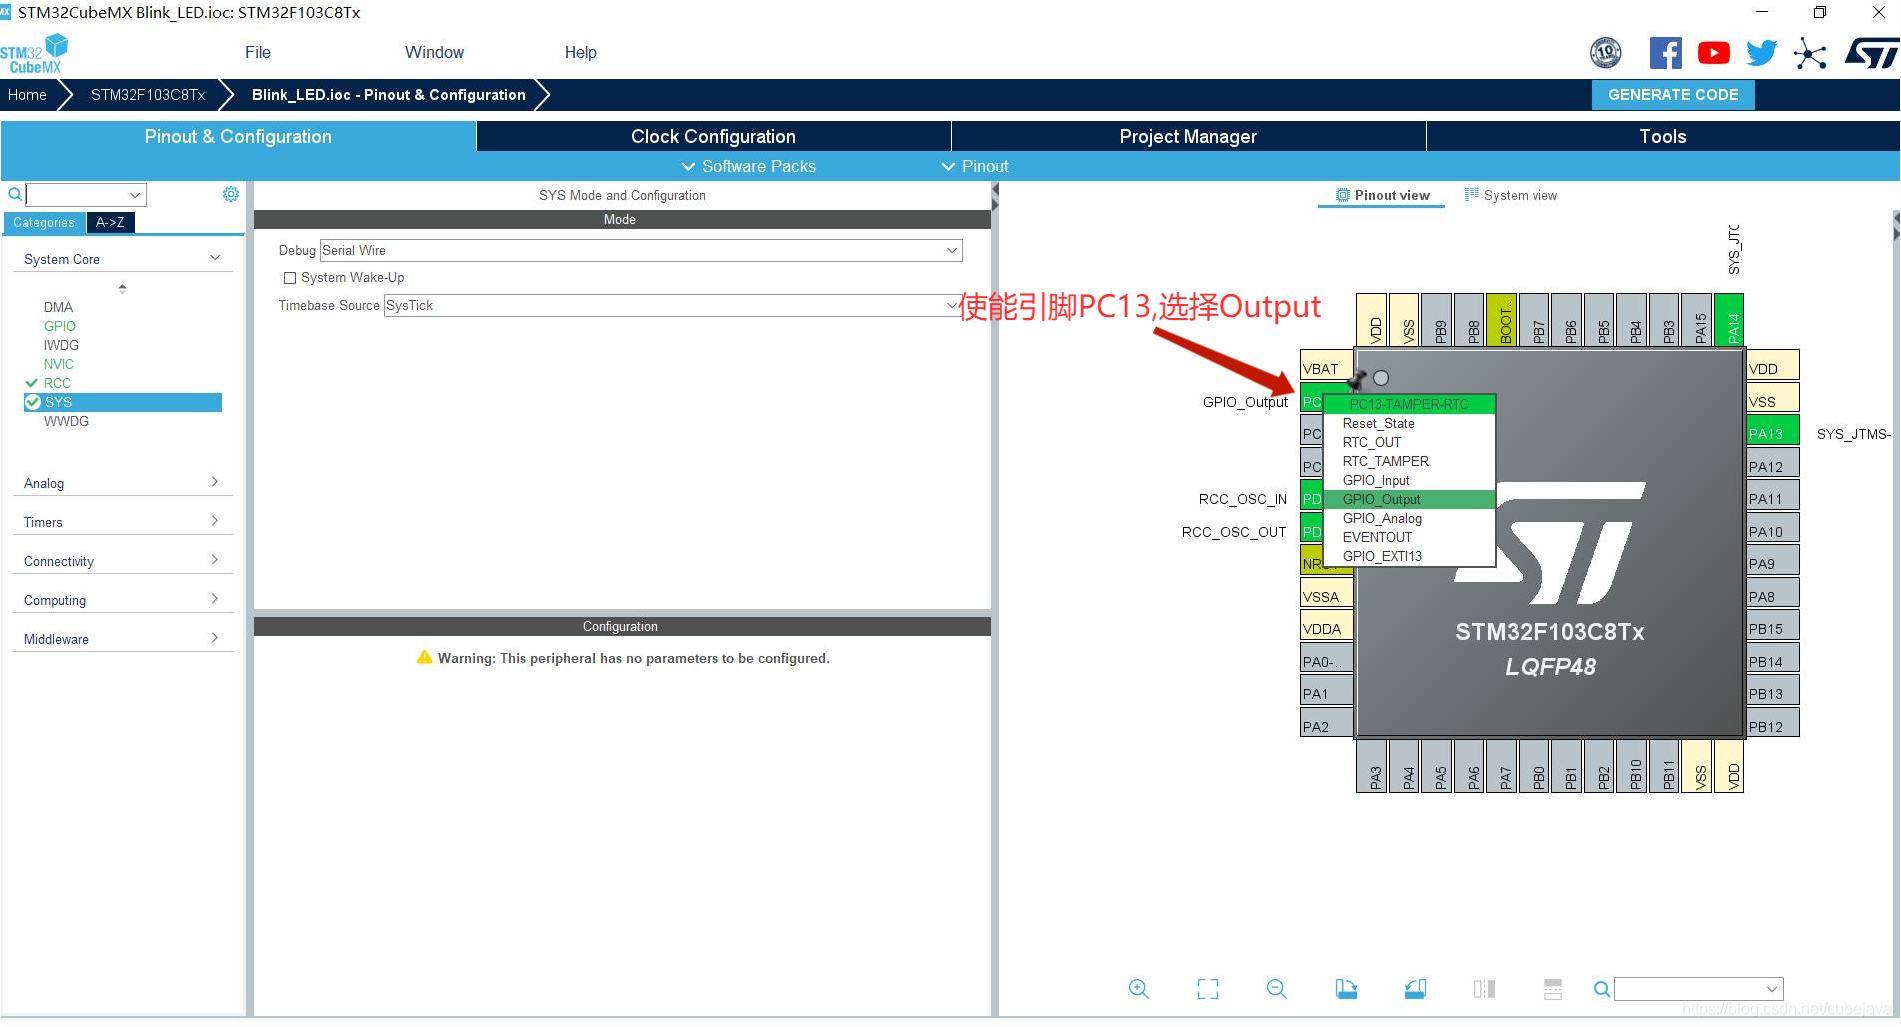Select Pinout view tab
This screenshot has width=1901, height=1027.
coord(1382,195)
